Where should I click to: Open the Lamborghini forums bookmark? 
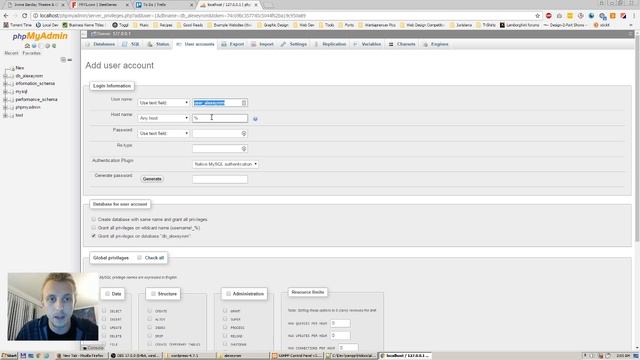520,25
